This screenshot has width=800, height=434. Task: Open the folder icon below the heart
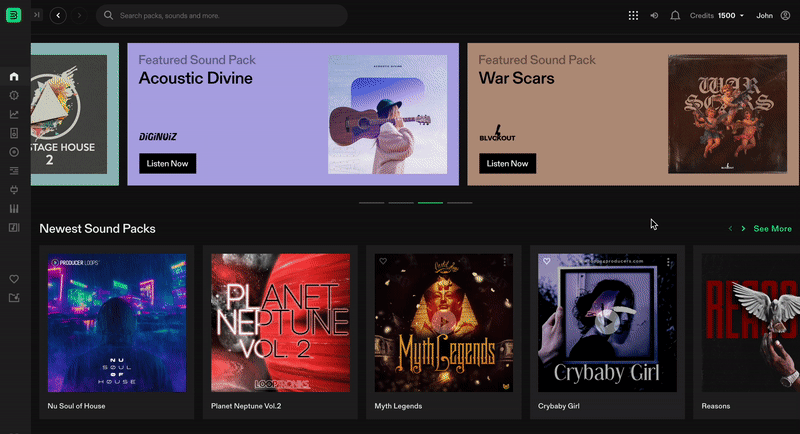(14, 298)
